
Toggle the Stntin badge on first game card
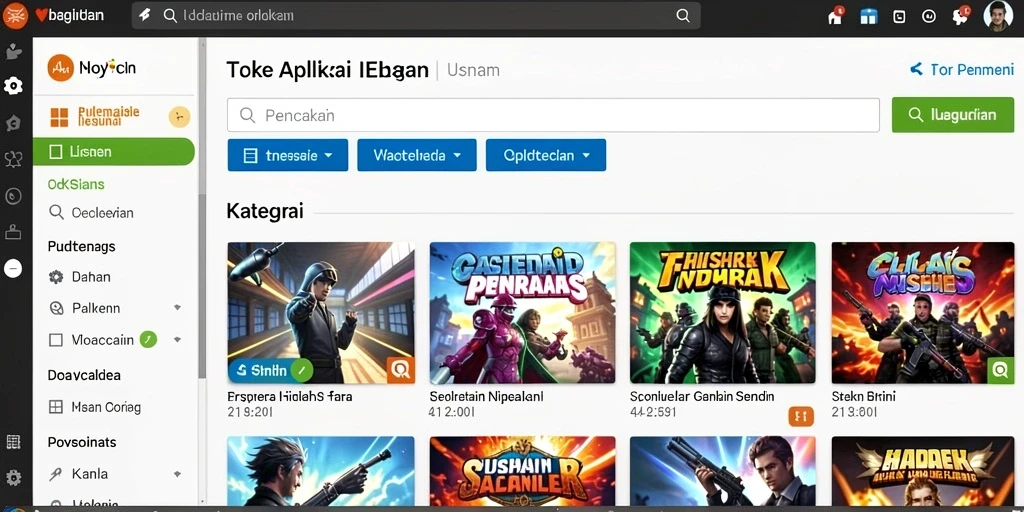[270, 370]
